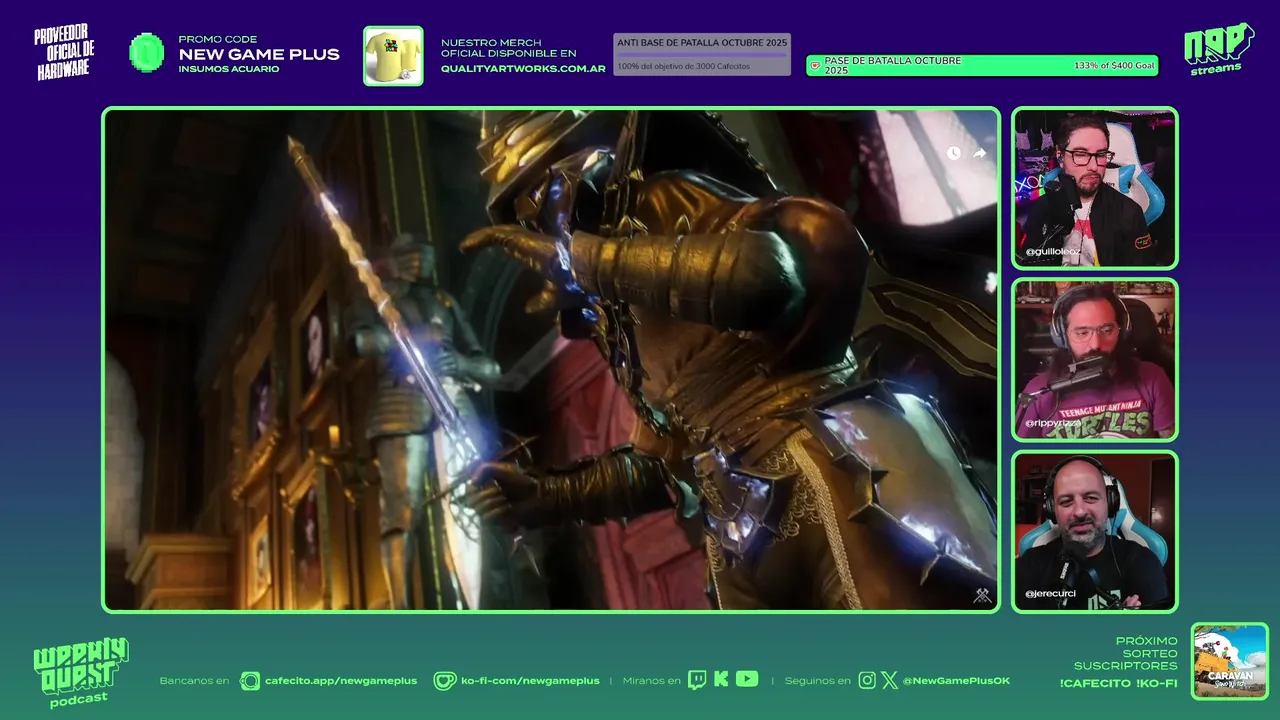The height and width of the screenshot is (720, 1280).
Task: Open the yellow T-shirt merch thumbnail
Action: tap(393, 56)
